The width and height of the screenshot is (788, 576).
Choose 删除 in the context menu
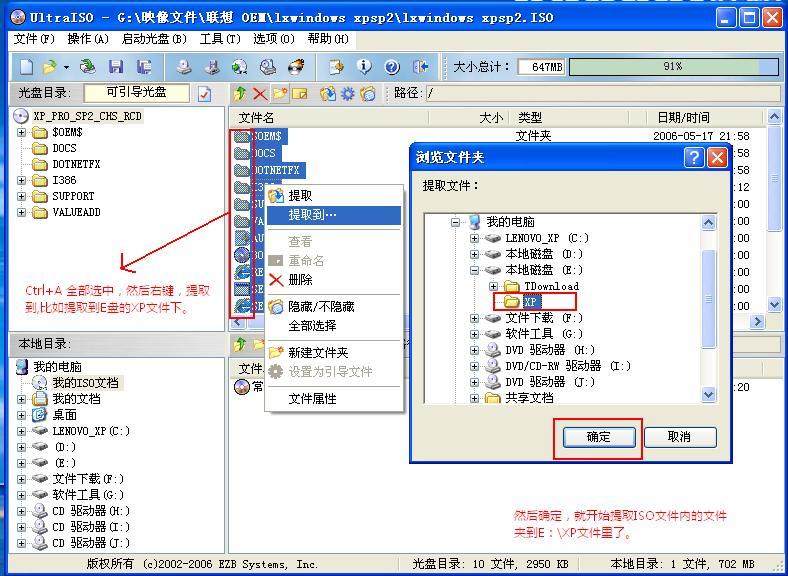(334, 279)
